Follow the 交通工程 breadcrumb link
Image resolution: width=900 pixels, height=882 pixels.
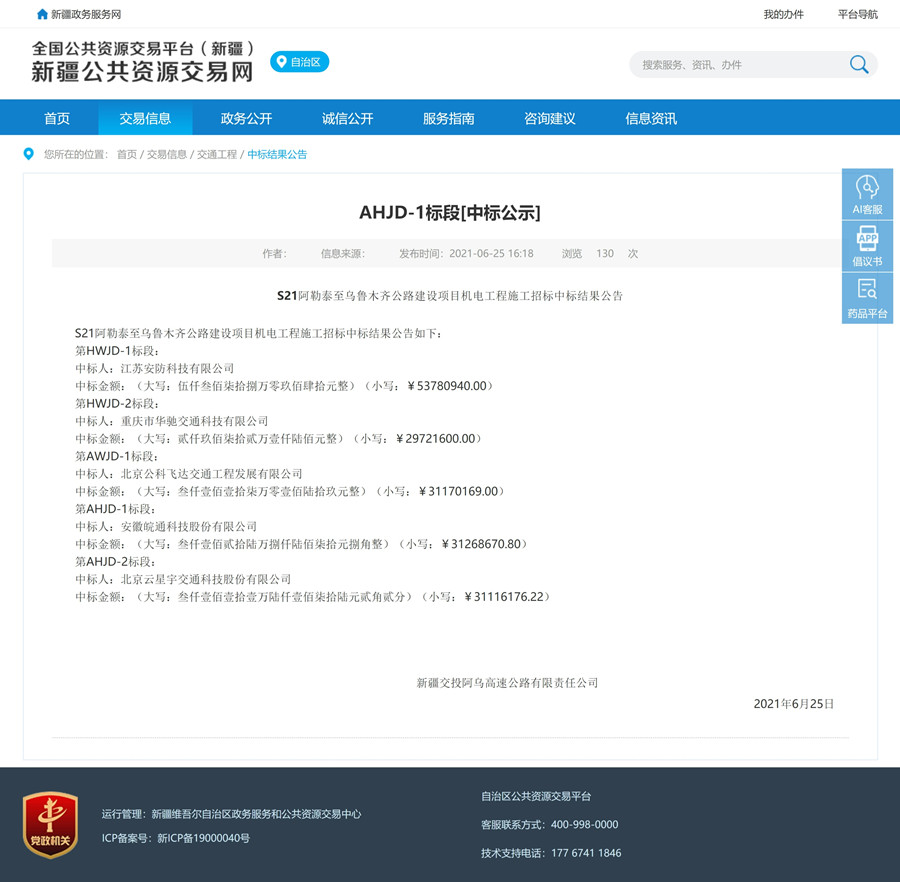click(217, 154)
